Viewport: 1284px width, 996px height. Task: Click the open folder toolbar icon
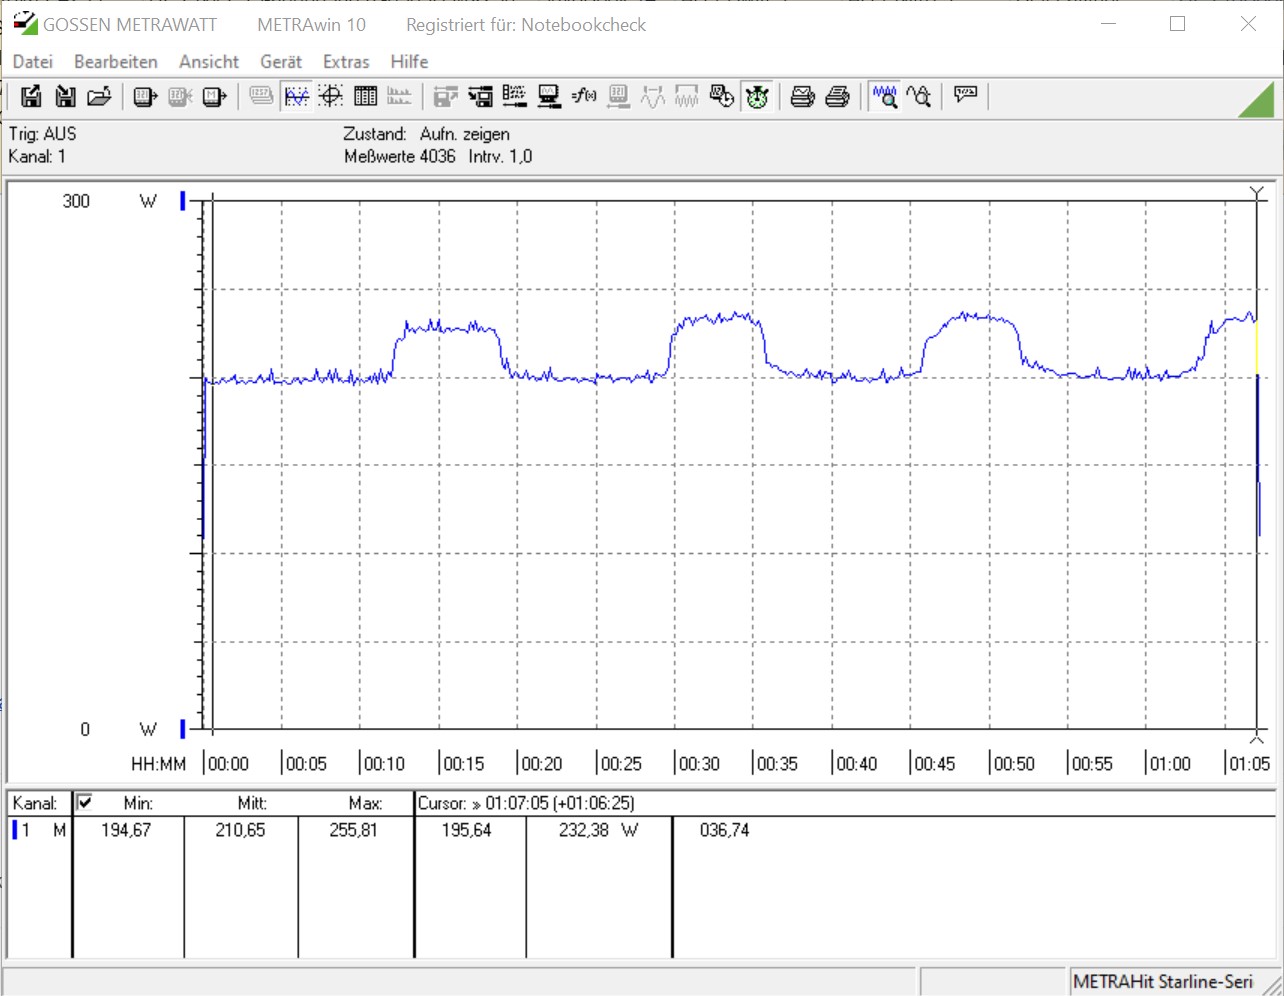(99, 96)
